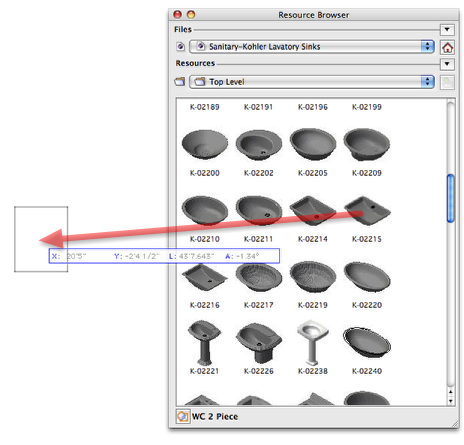Select the K-02200 sink thumbnail
Screen dimensions: 464x445
click(205, 144)
